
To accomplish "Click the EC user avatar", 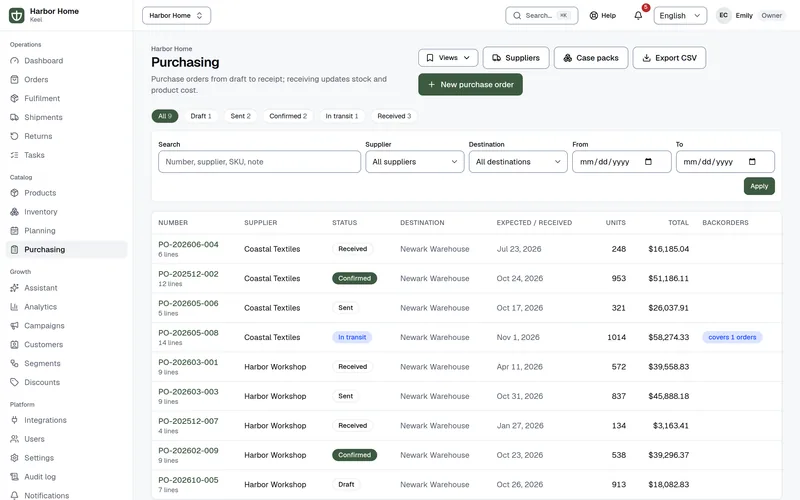I will 723,15.
